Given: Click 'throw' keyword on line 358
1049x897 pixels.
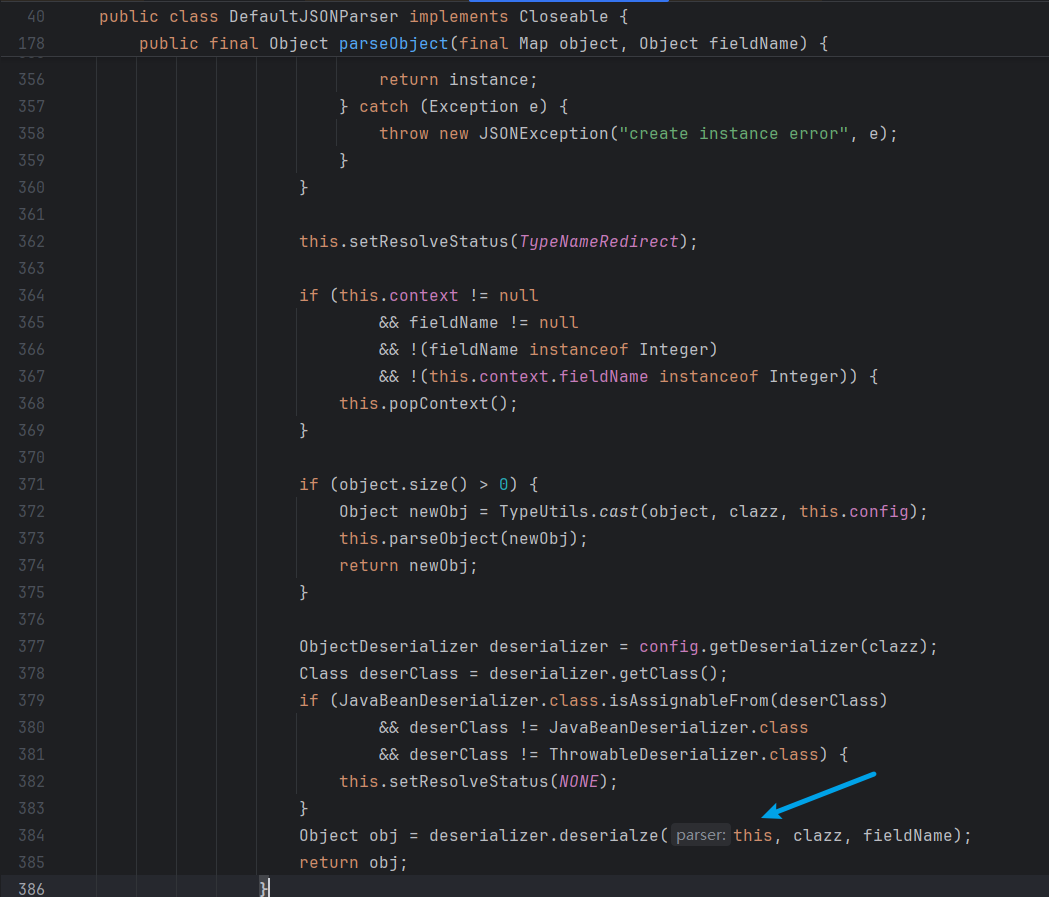Looking at the screenshot, I should 403,134.
